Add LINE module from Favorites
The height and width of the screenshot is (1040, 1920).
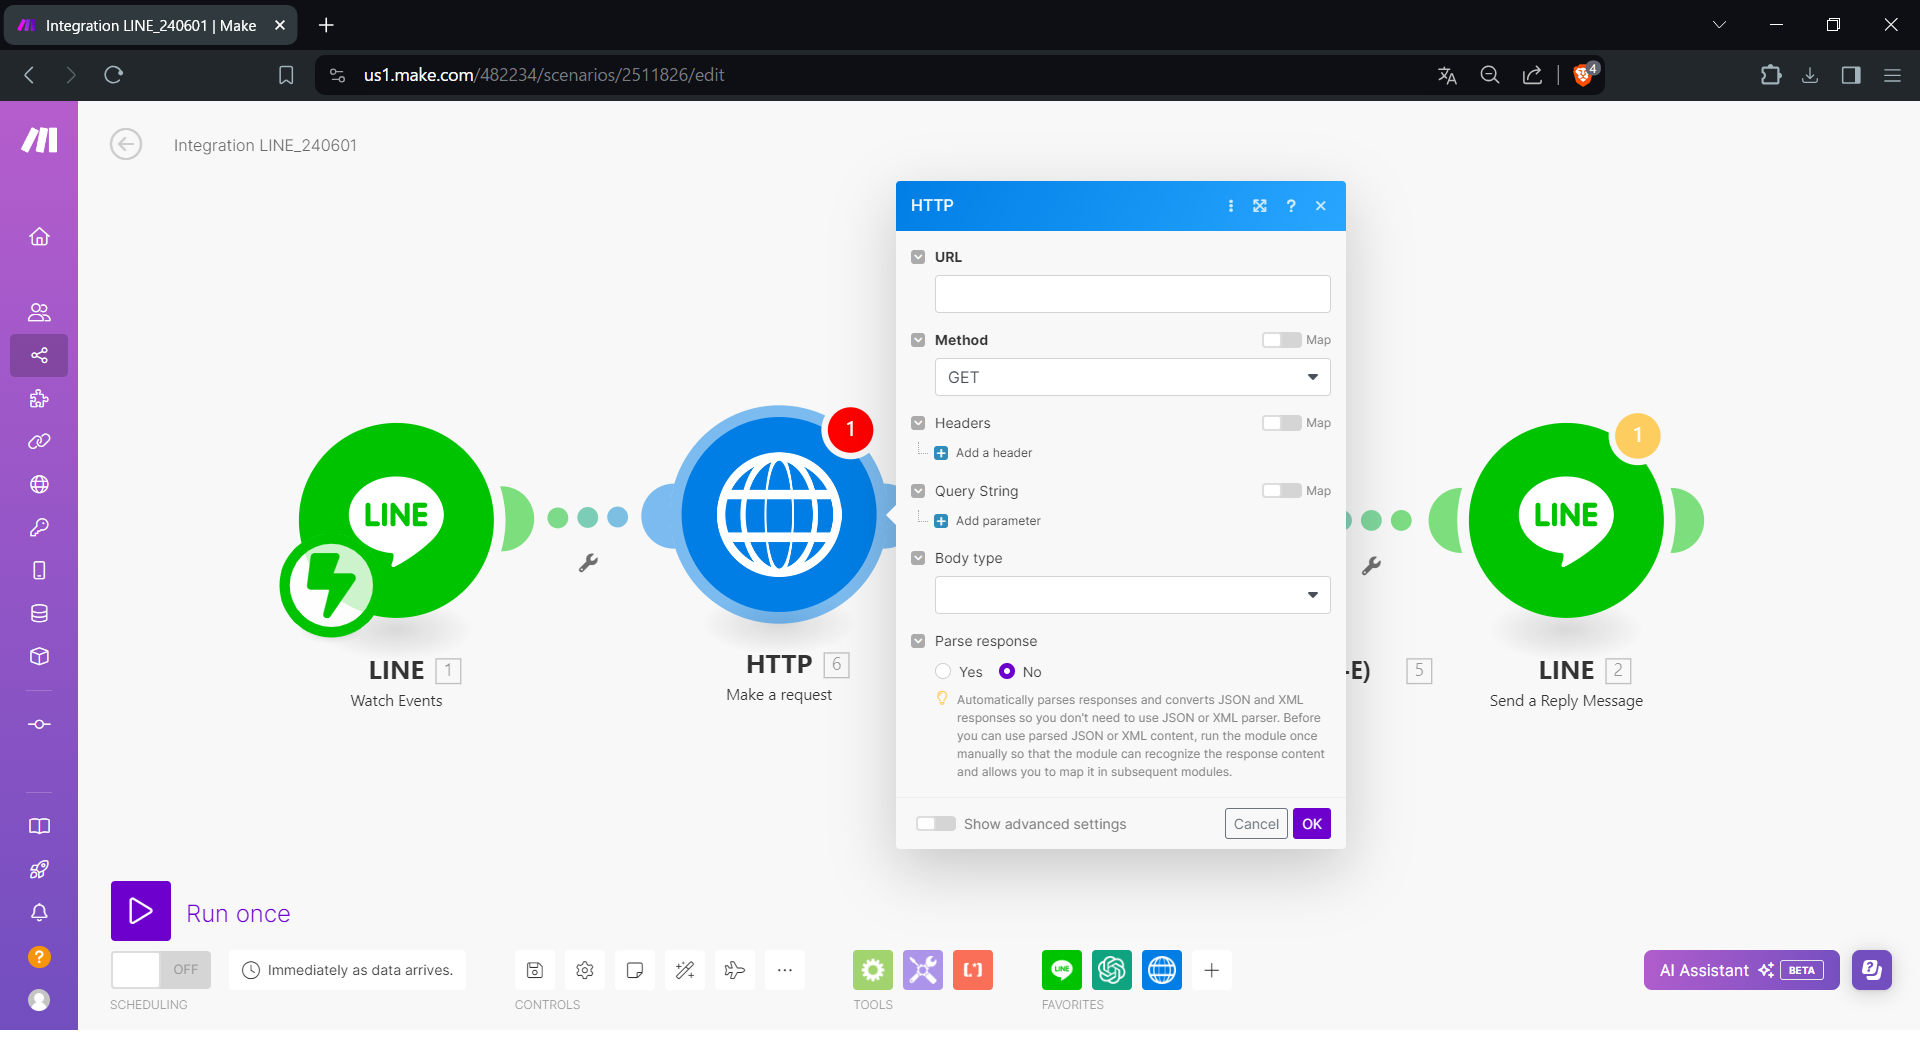click(1062, 970)
